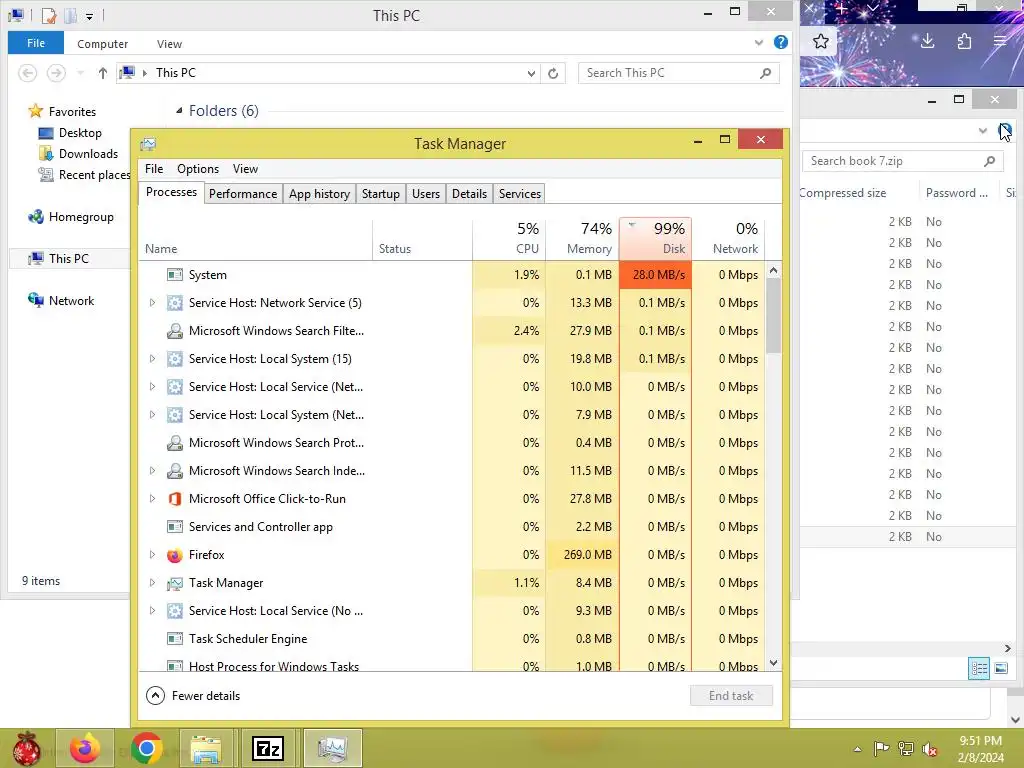This screenshot has height=768, width=1024.
Task: Go up one level in This PC window
Action: (x=103, y=73)
